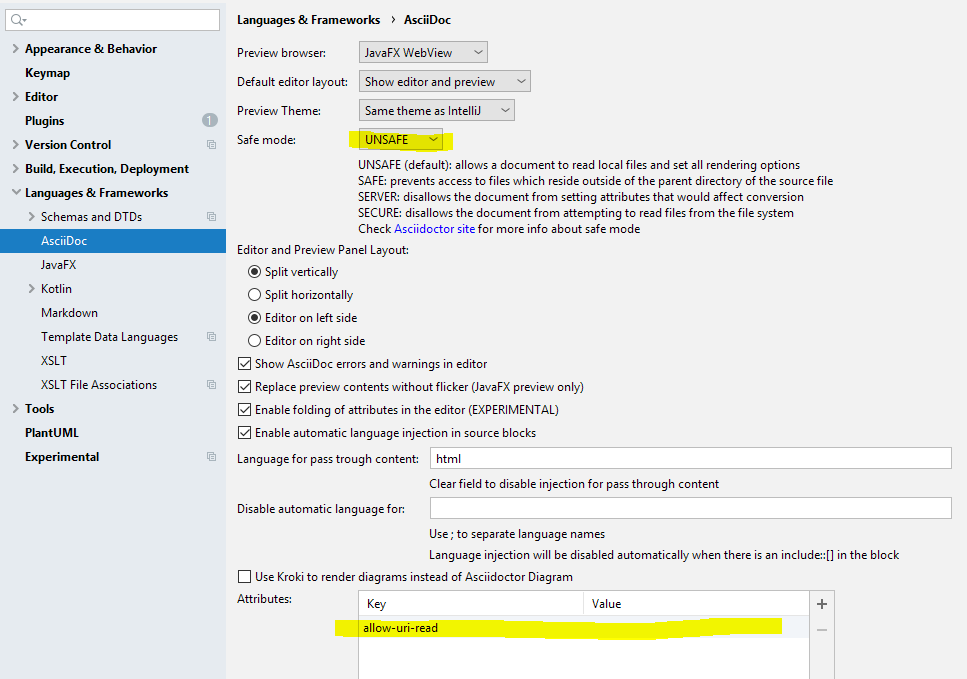Viewport: 967px width, 679px height.
Task: Click the project-level icon beside Template Data Languages
Action: [x=212, y=337]
